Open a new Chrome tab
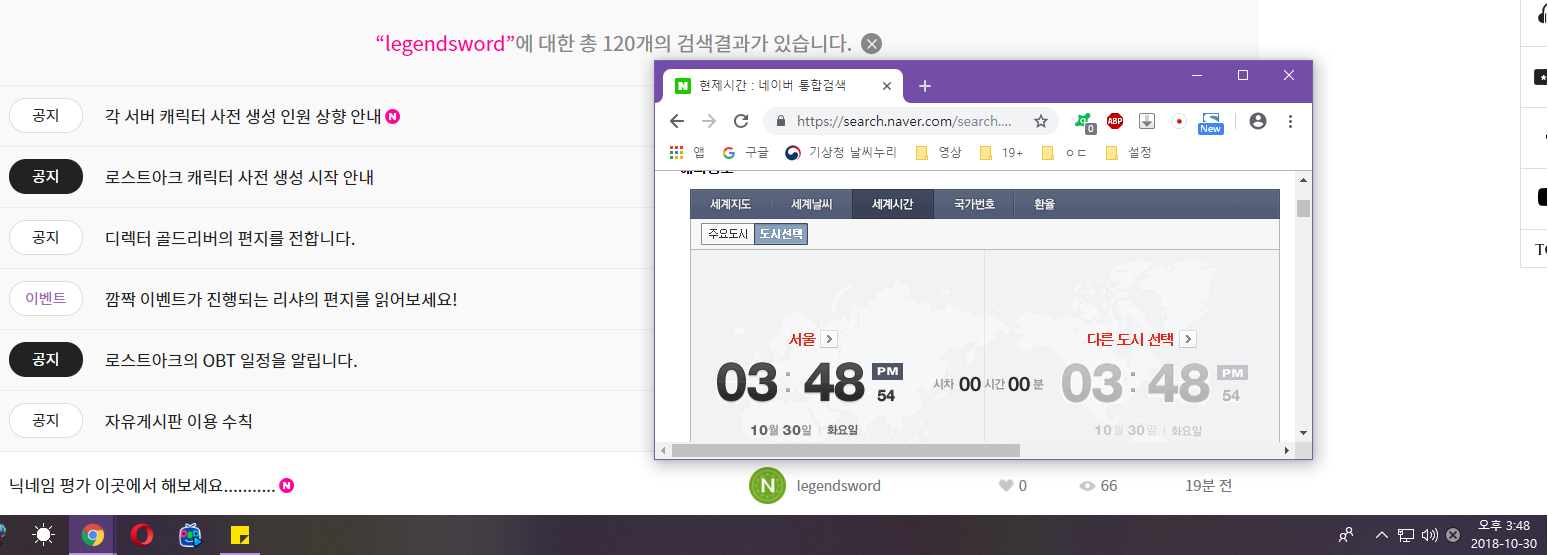The image size is (1548, 555). pyautogui.click(x=925, y=86)
